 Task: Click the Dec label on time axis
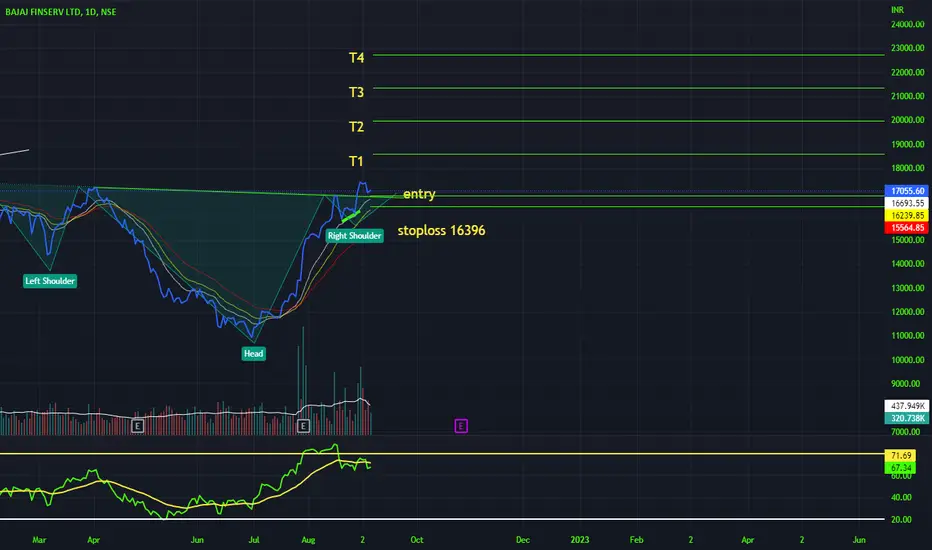pyautogui.click(x=522, y=540)
